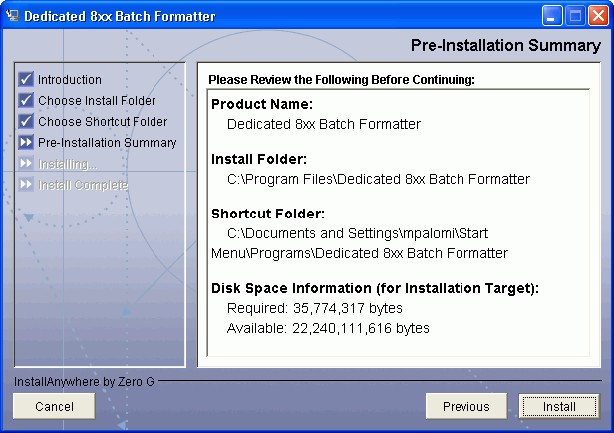
Task: Select the grayed Install Complete step label
Action: coord(83,185)
